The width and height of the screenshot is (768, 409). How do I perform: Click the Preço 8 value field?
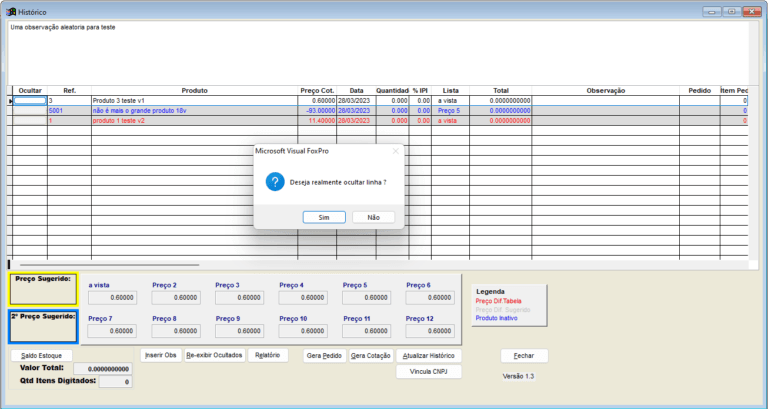[176, 331]
